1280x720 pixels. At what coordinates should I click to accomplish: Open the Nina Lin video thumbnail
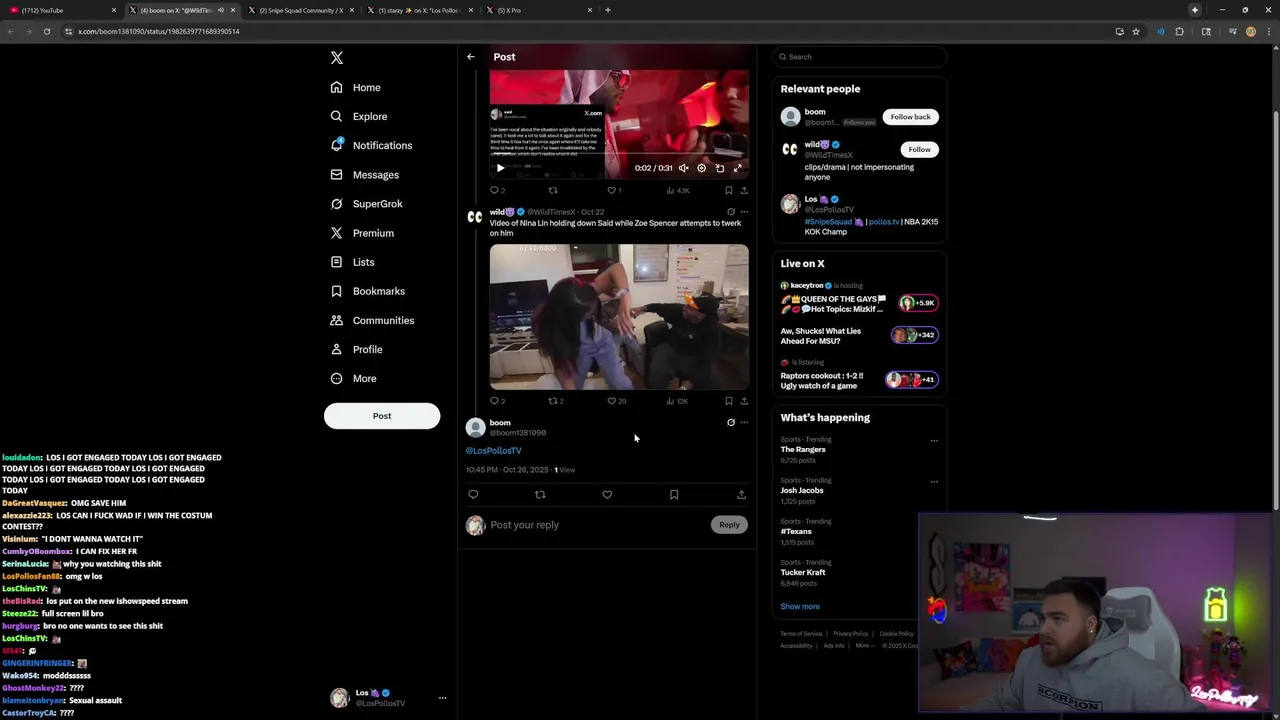pyautogui.click(x=619, y=317)
